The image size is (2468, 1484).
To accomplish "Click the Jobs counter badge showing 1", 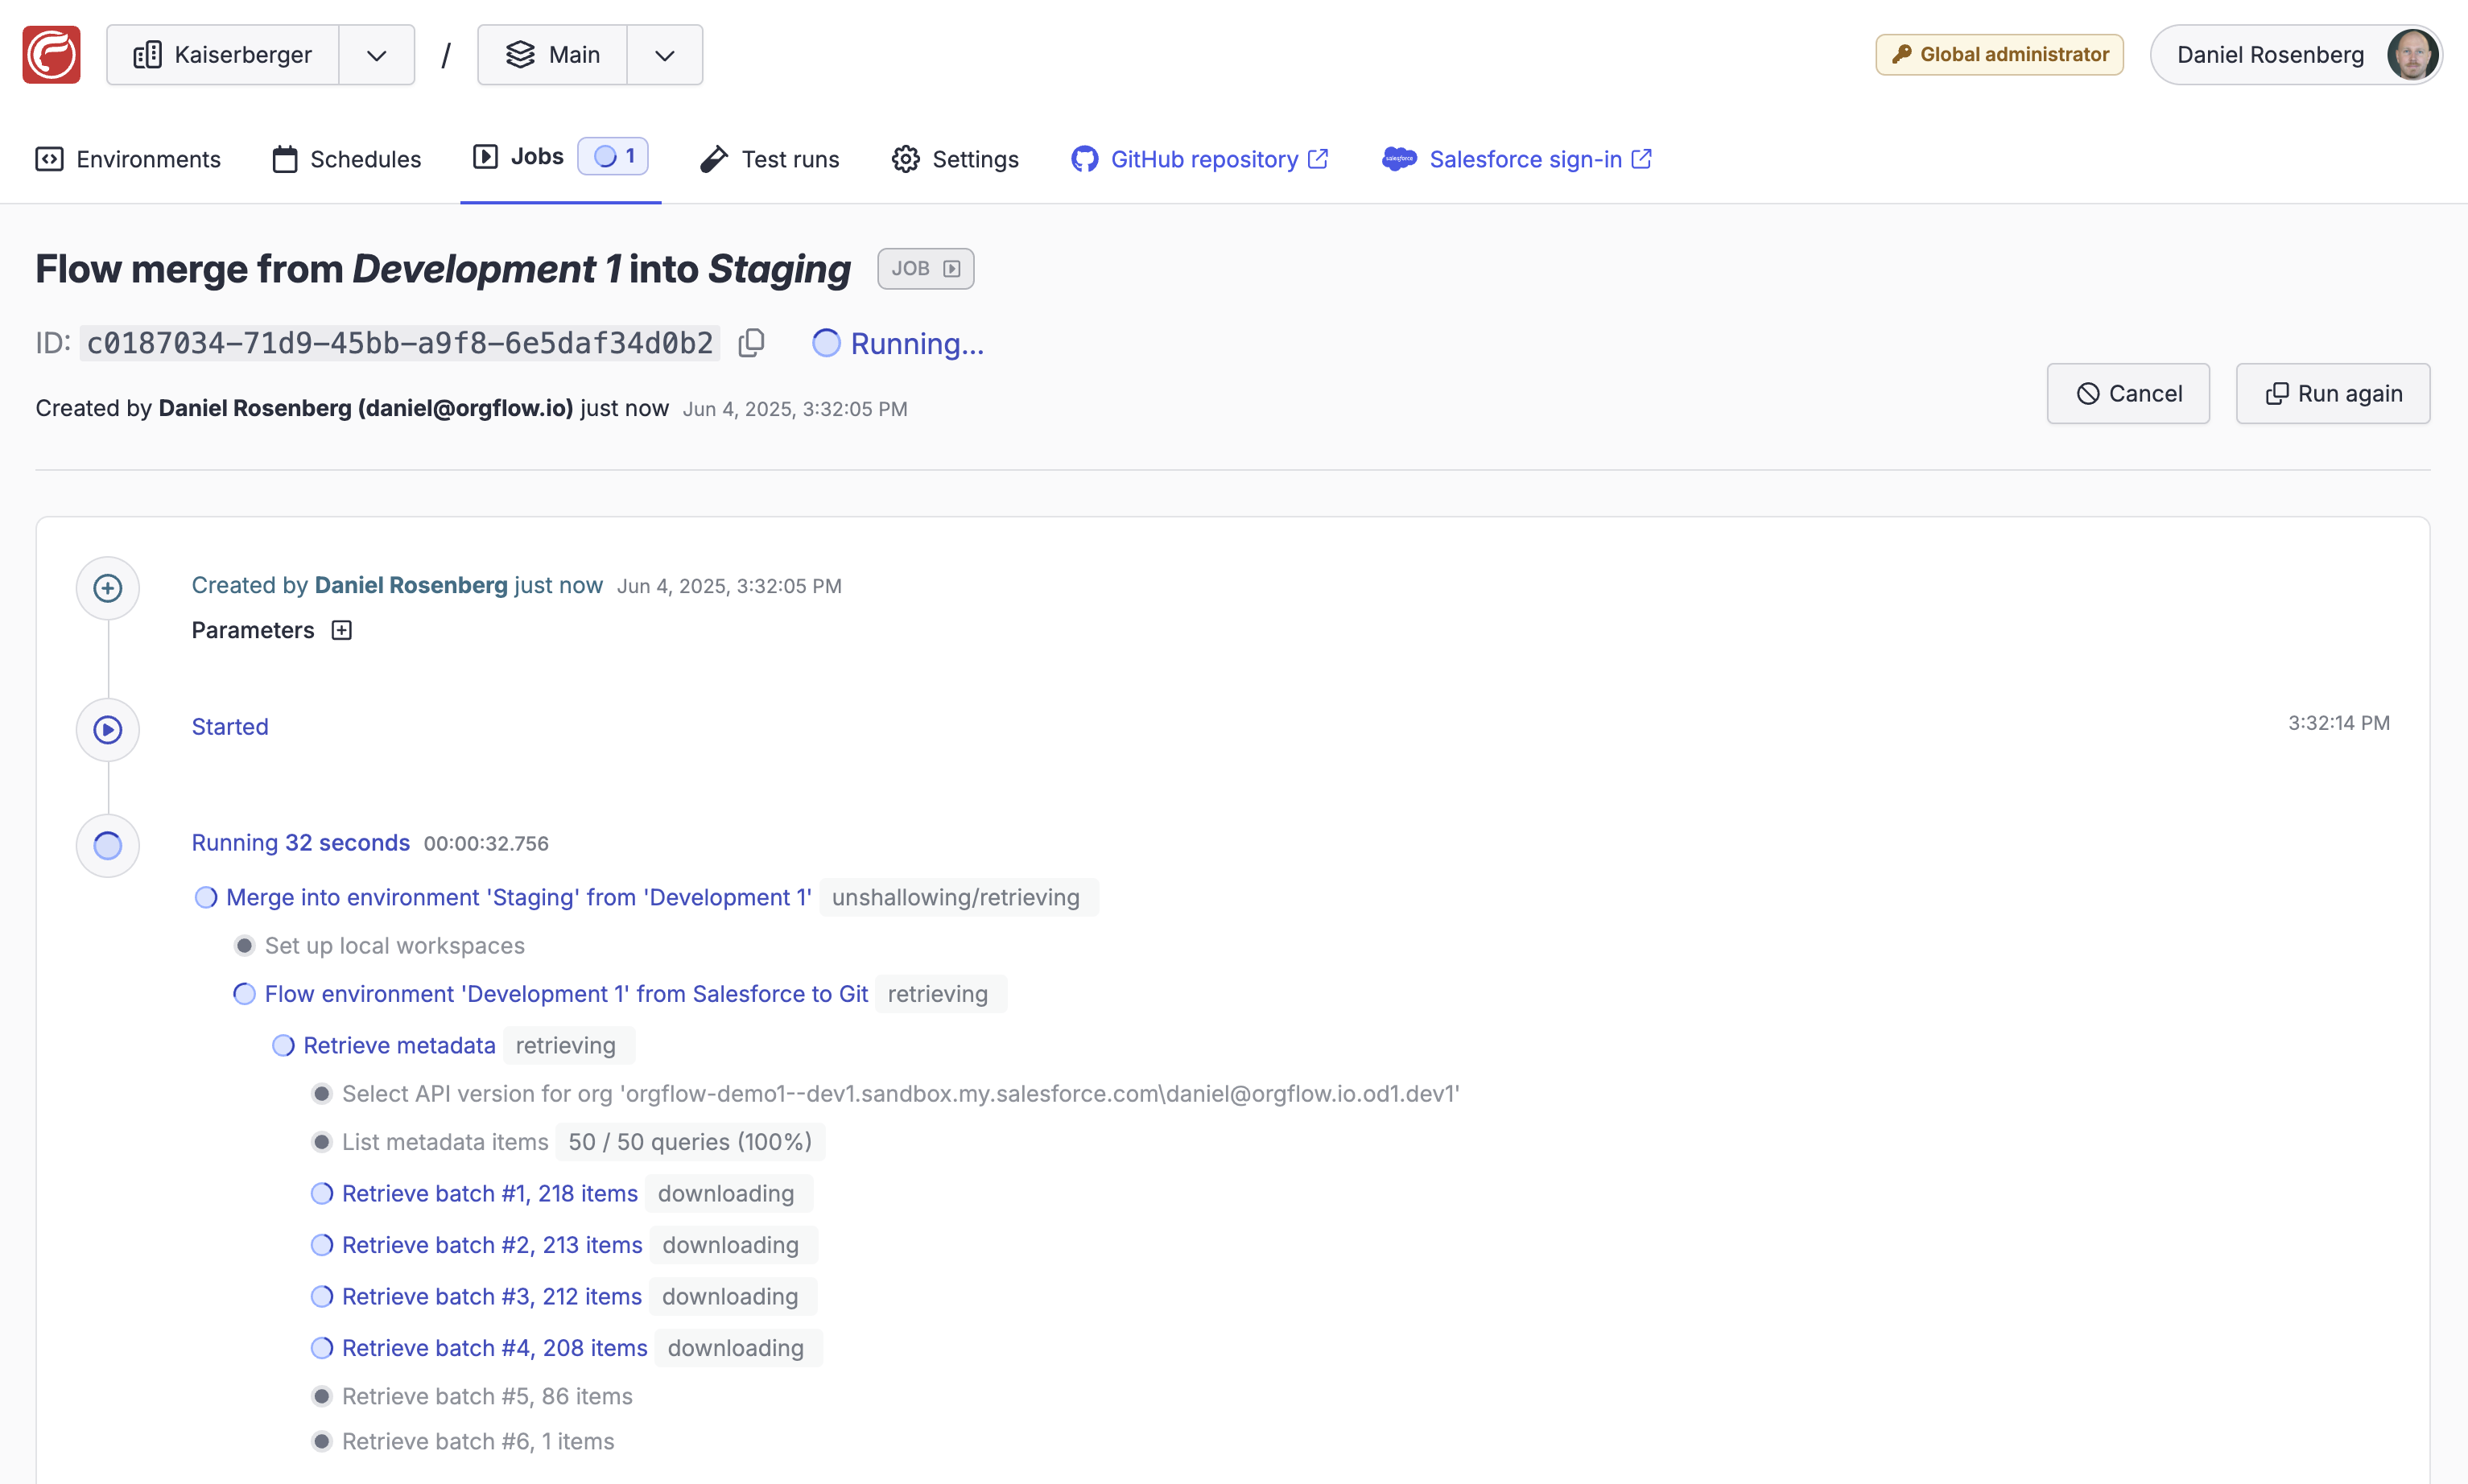I will (613, 156).
